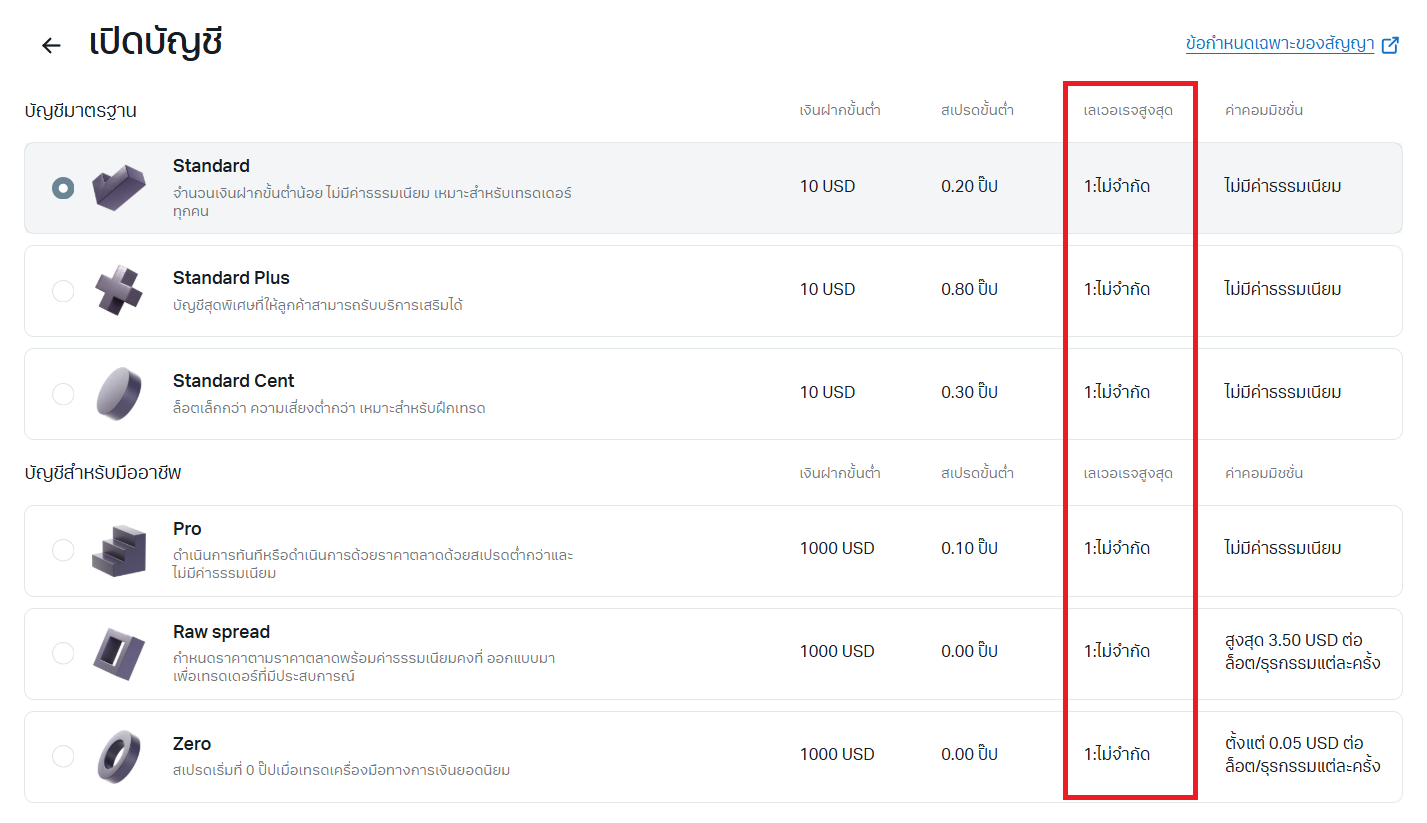Click the Raw spread hollow block icon
This screenshot has width=1427, height=823.
118,652
